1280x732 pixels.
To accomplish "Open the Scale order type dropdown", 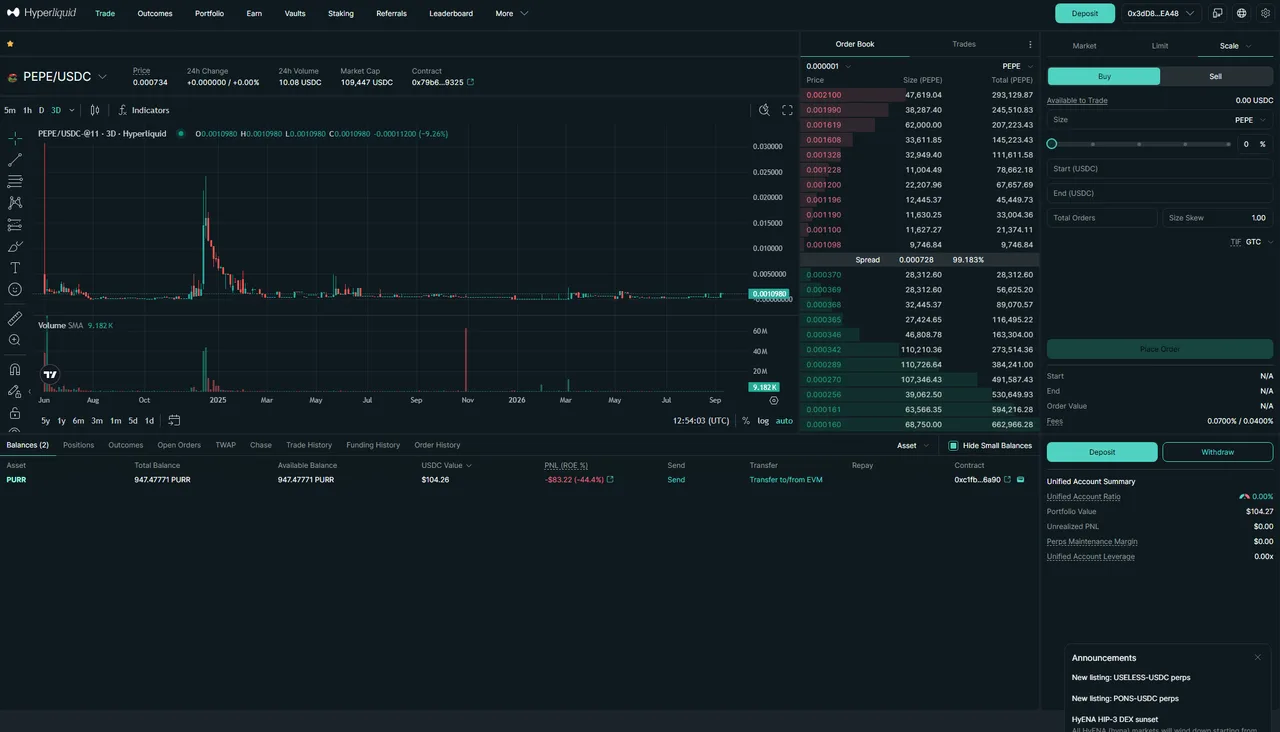I will pyautogui.click(x=1234, y=46).
